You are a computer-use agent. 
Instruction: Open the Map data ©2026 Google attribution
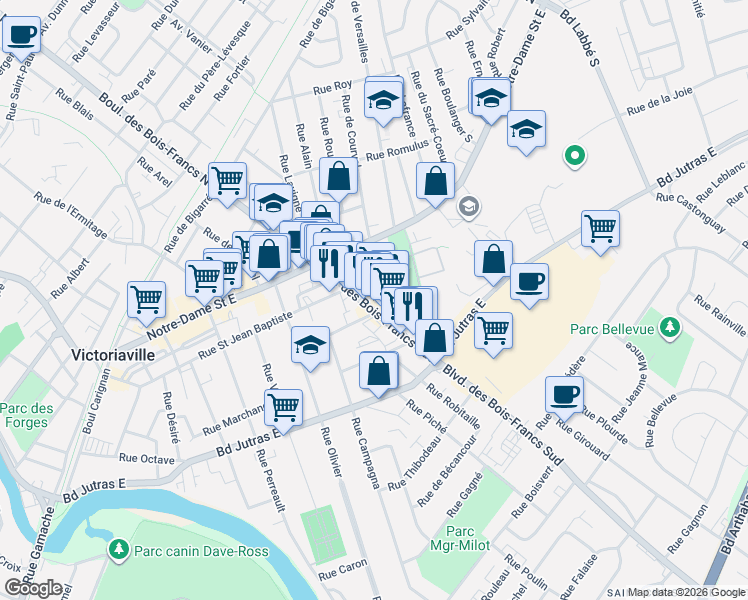[686, 592]
